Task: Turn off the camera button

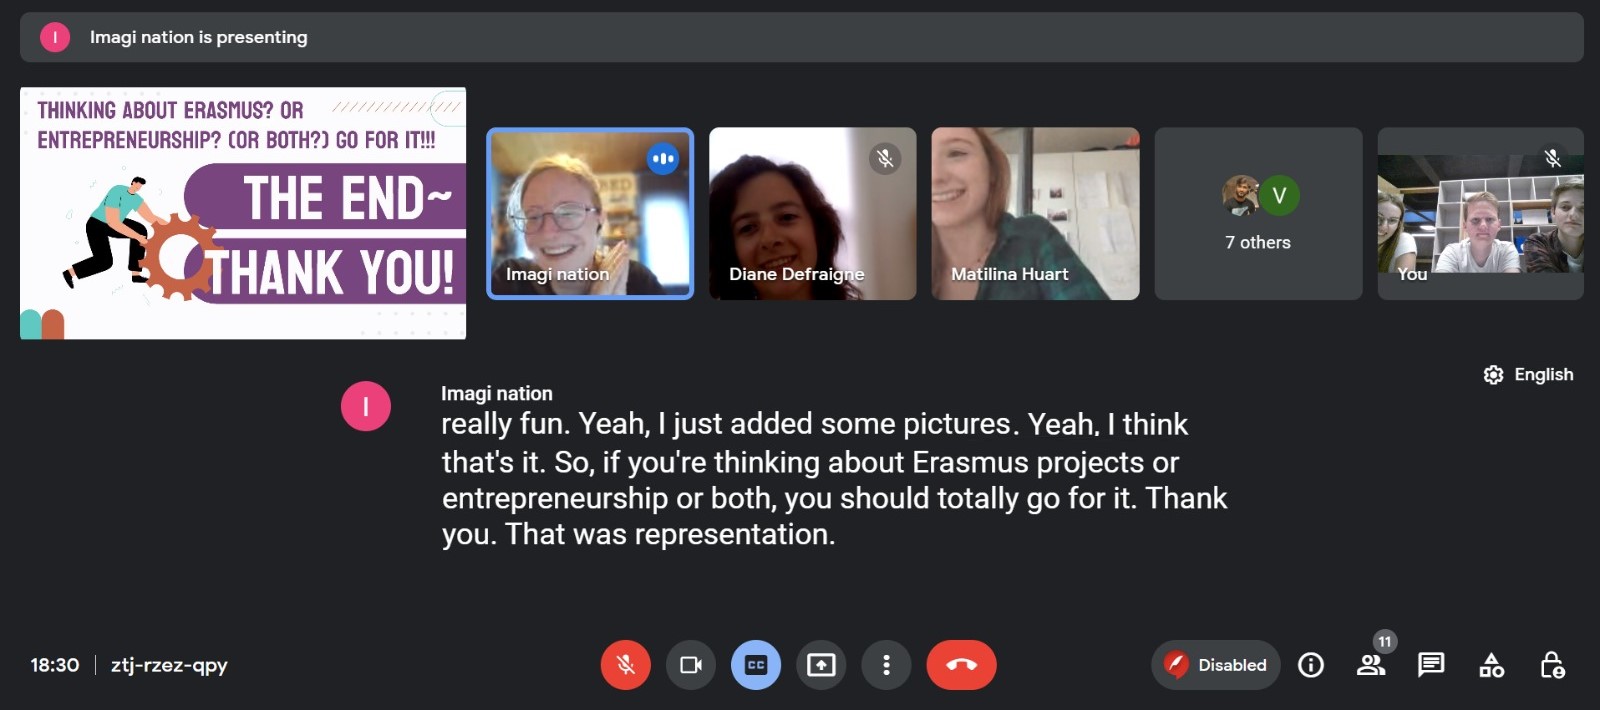Action: (x=690, y=665)
